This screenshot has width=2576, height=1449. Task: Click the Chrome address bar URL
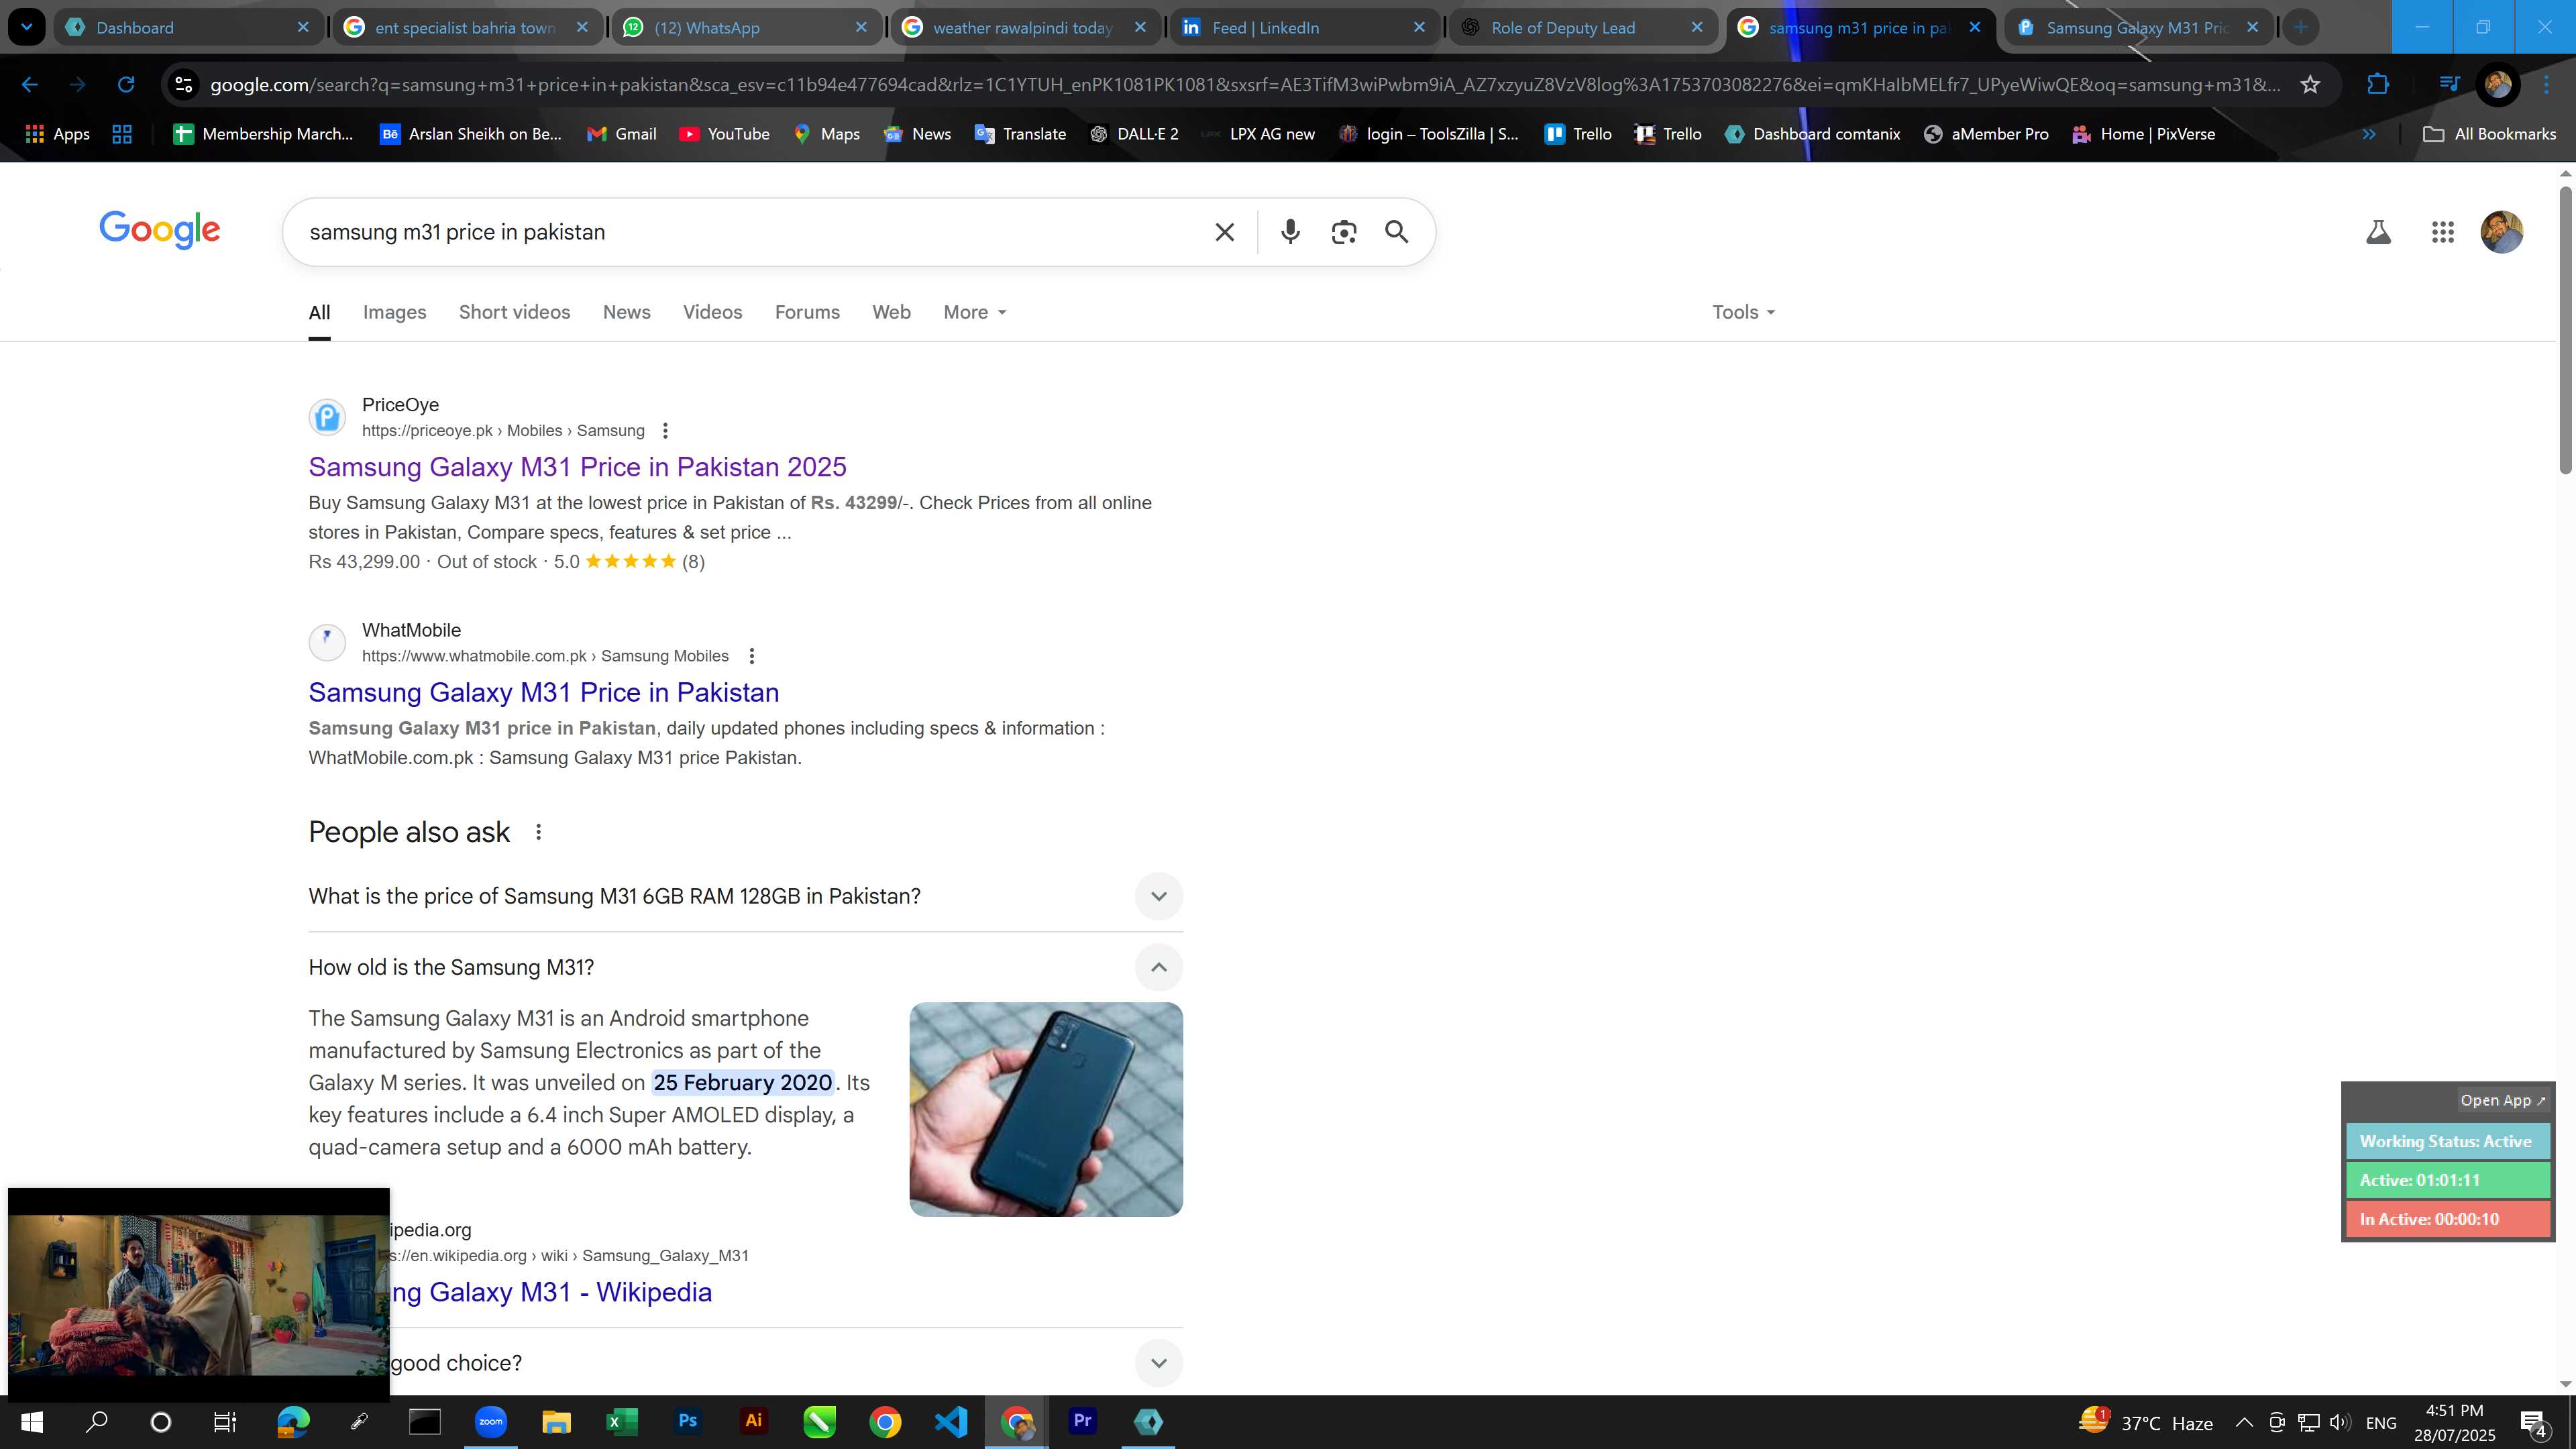pos(1245,85)
